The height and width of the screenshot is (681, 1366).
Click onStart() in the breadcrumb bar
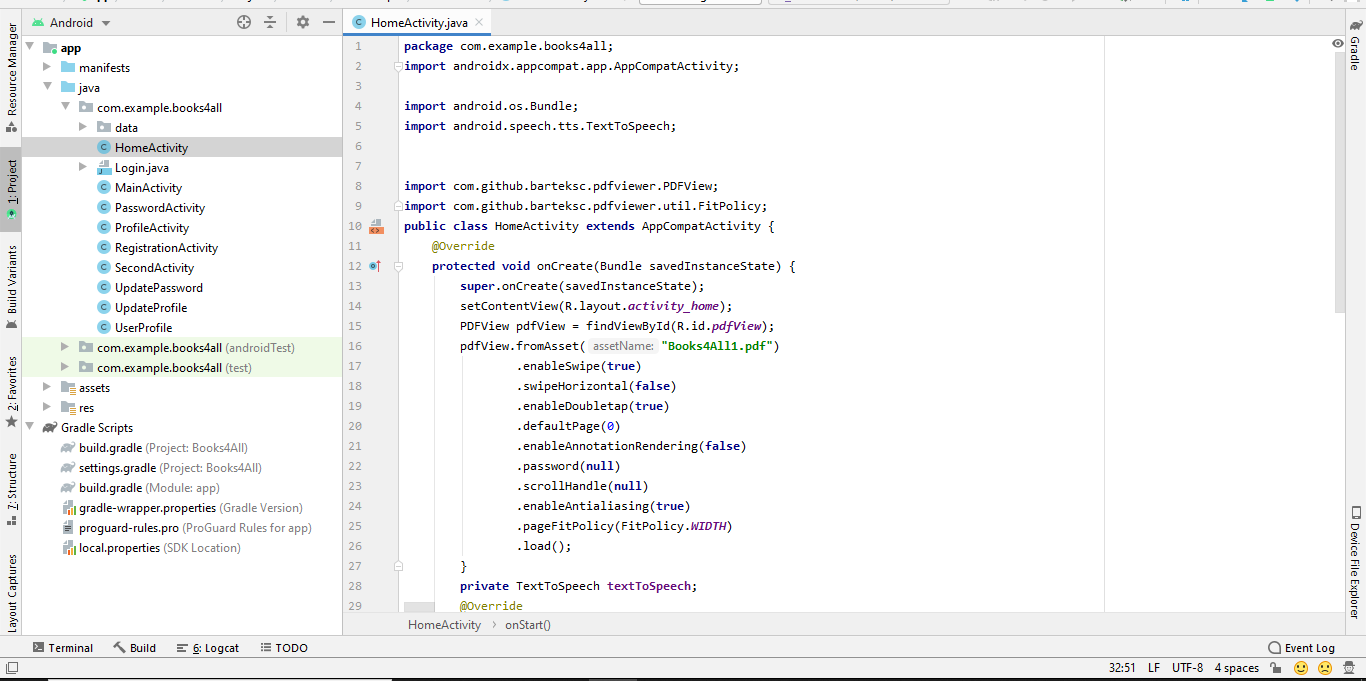(528, 624)
